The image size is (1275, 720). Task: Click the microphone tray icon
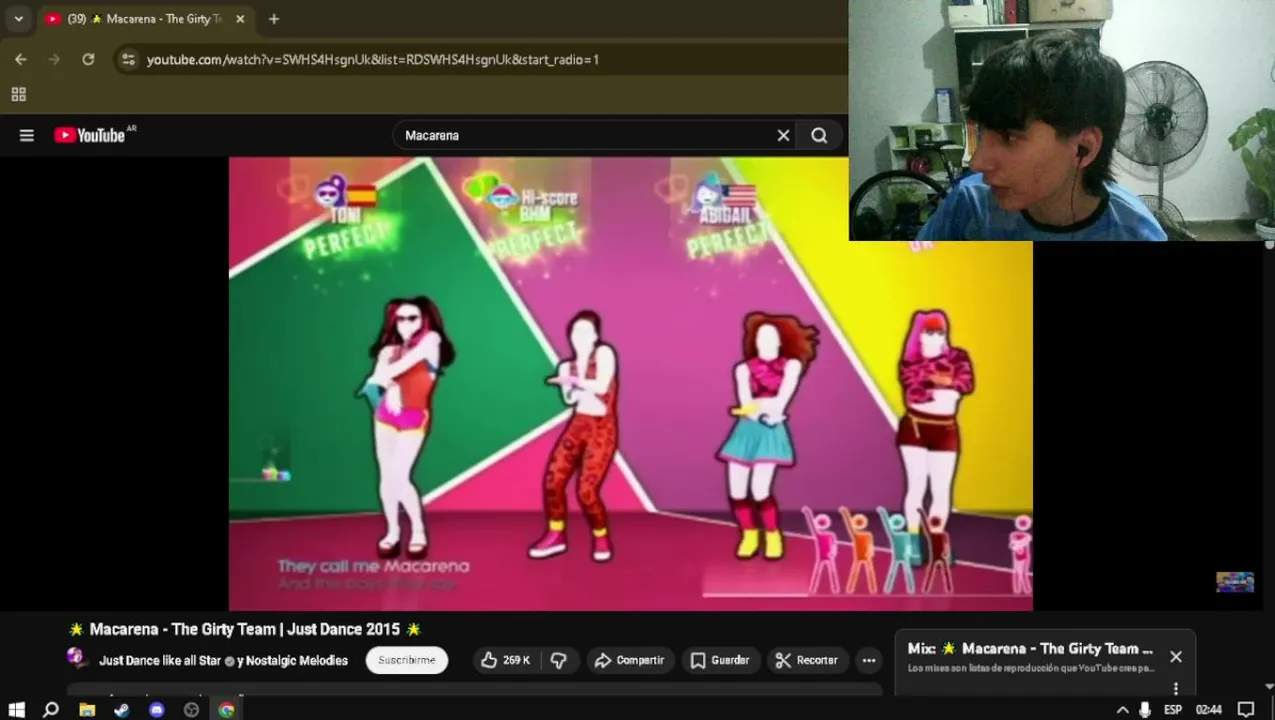(1145, 709)
